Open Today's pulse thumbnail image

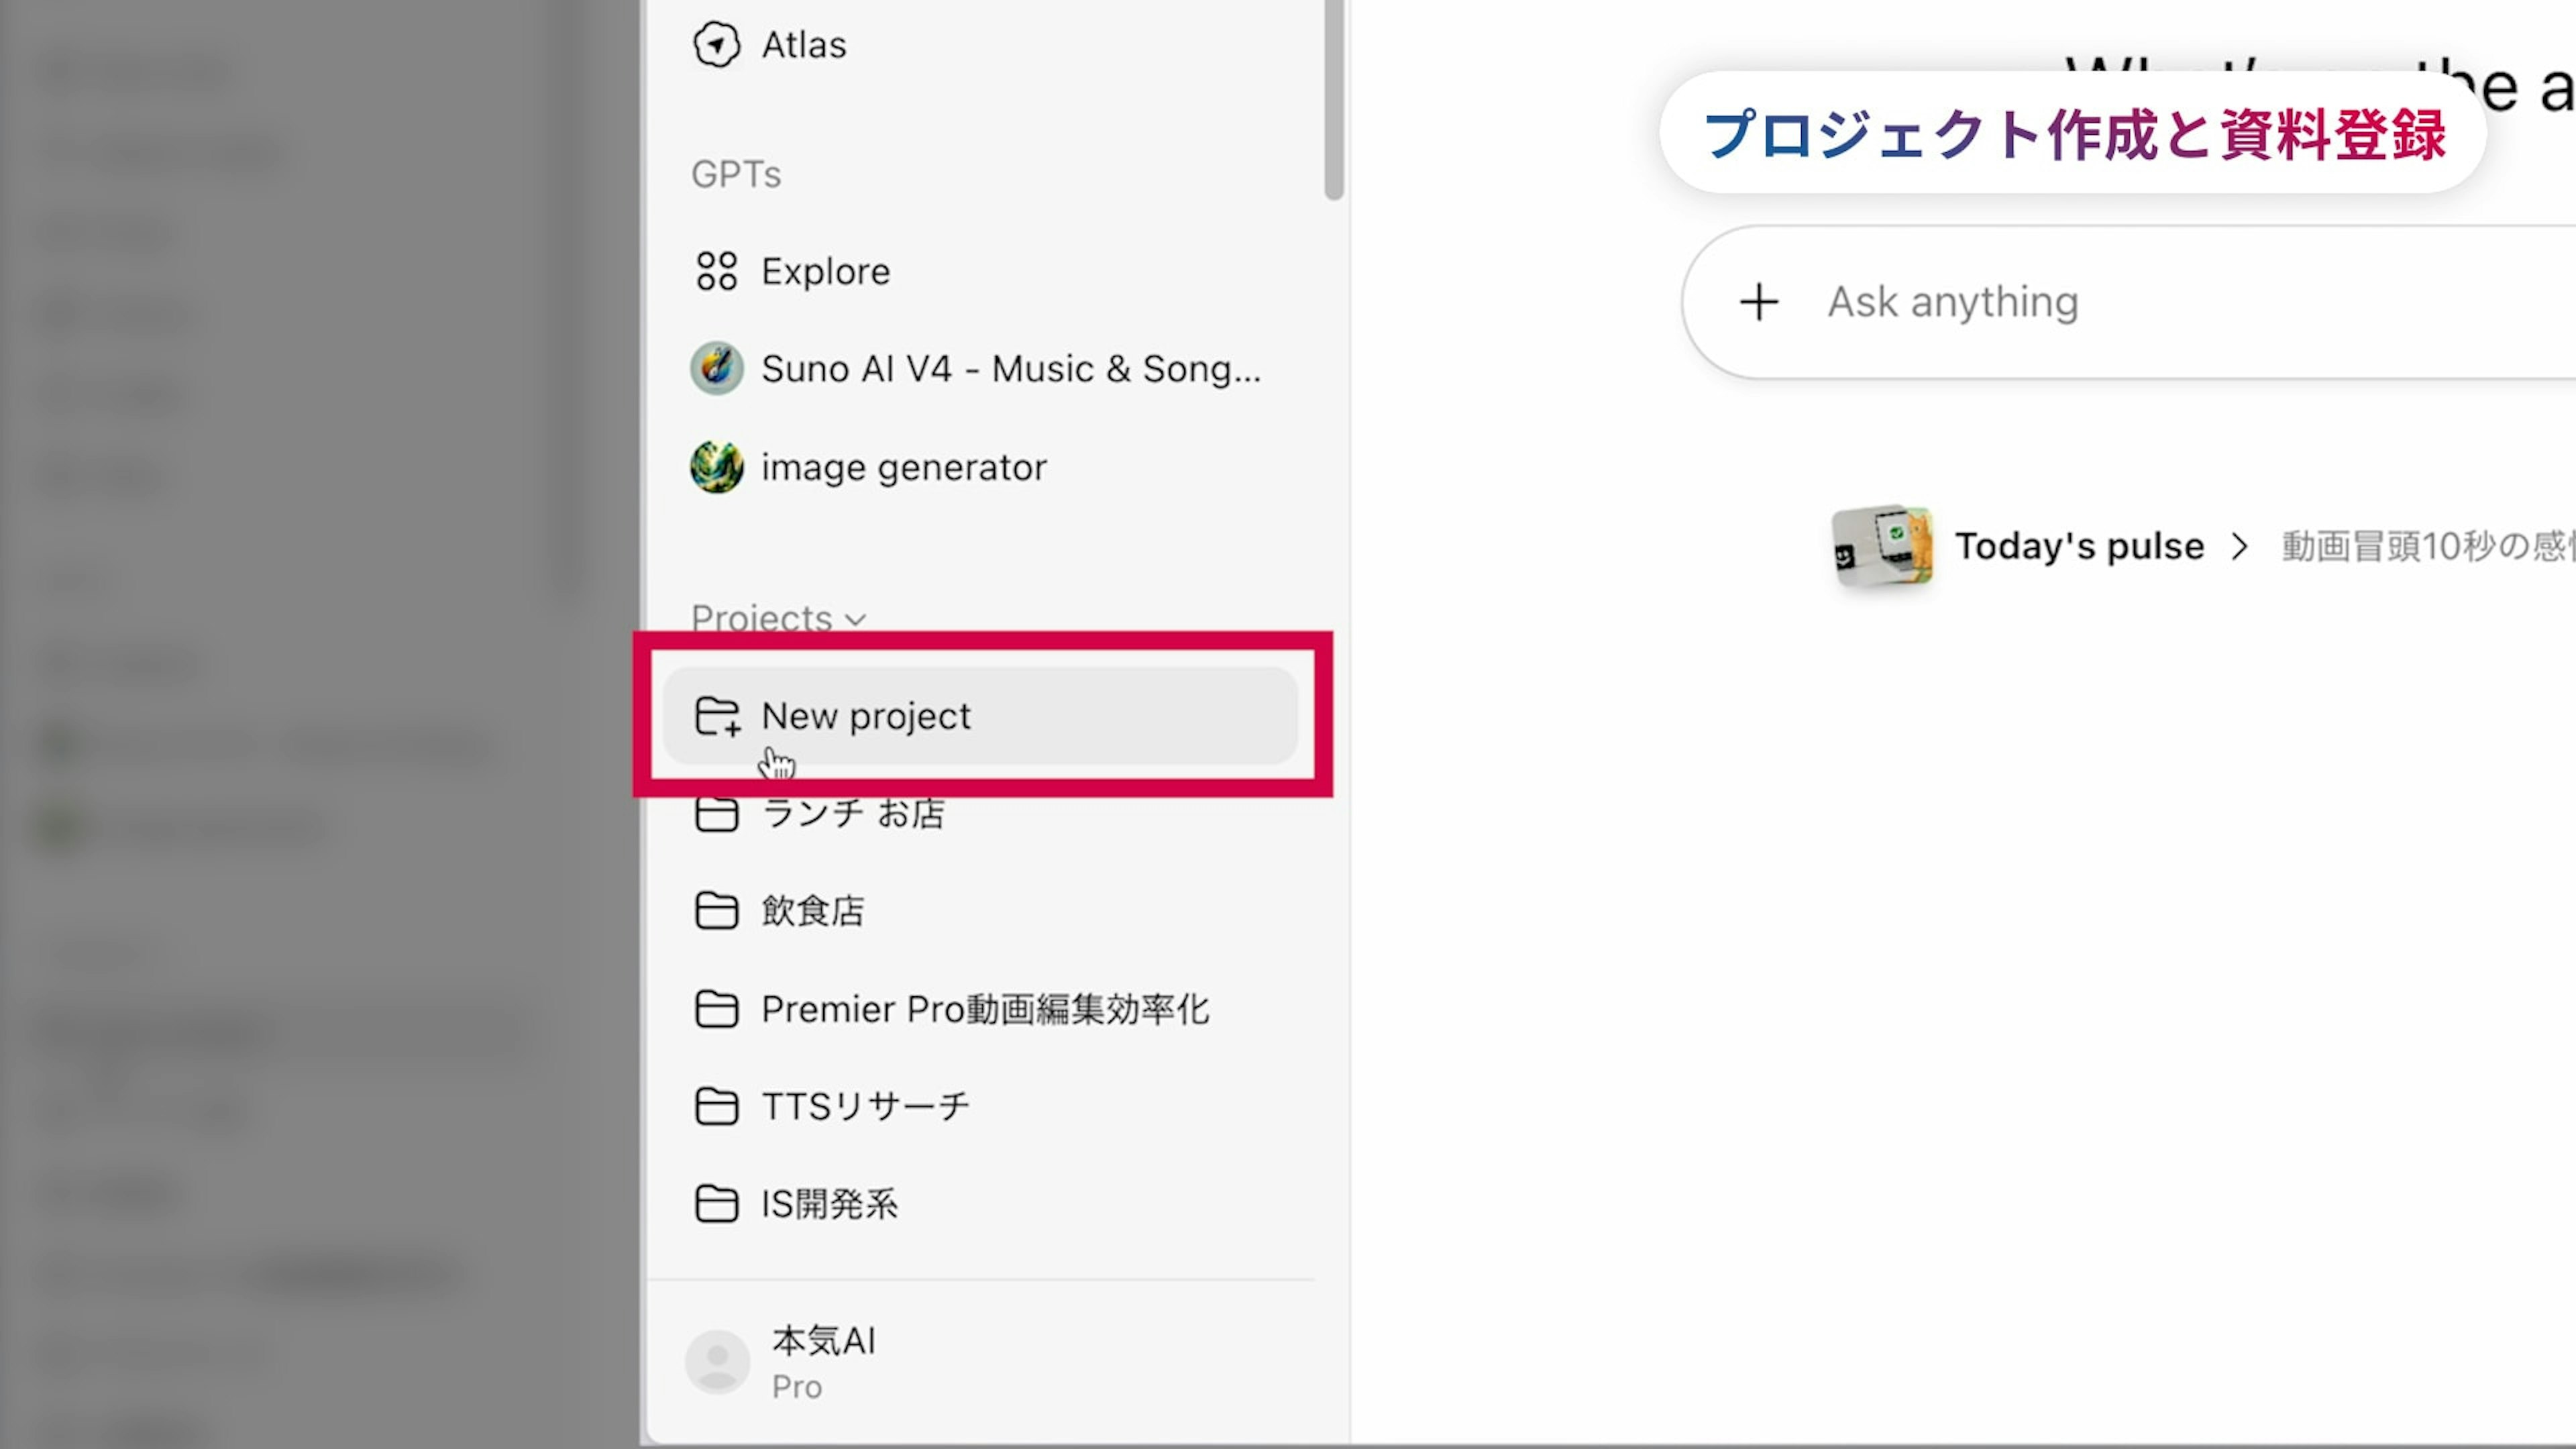point(1881,545)
